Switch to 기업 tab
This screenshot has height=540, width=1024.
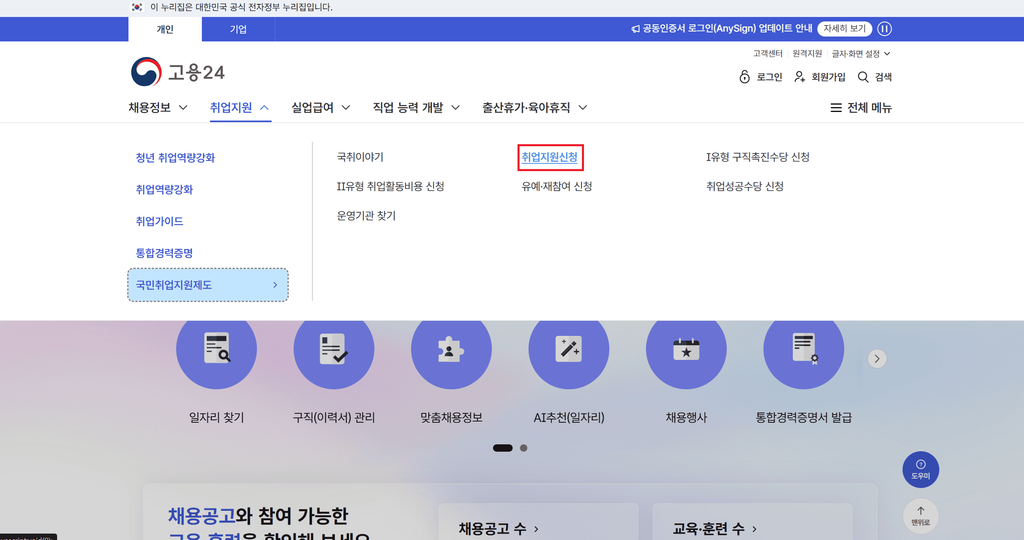coord(238,29)
